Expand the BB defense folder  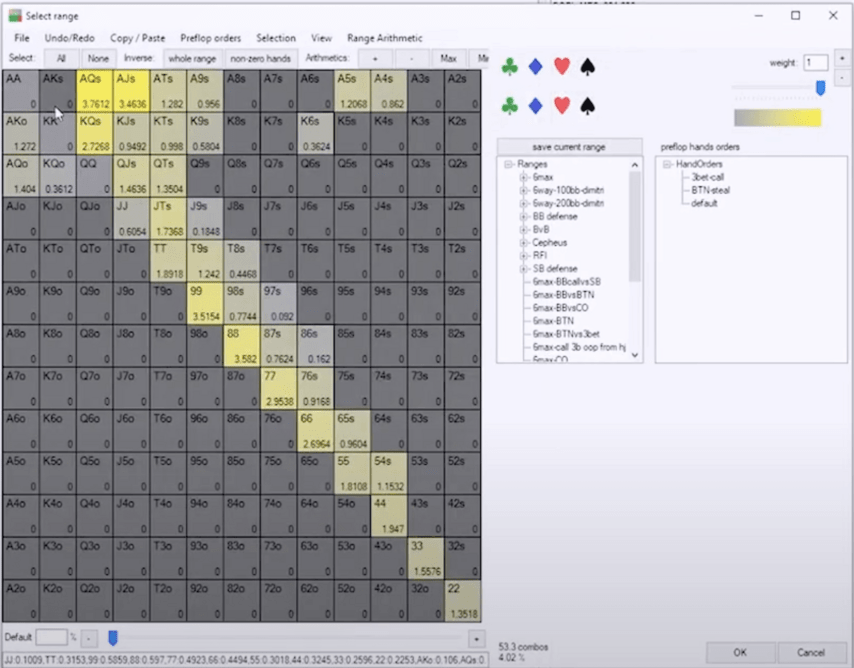click(523, 216)
